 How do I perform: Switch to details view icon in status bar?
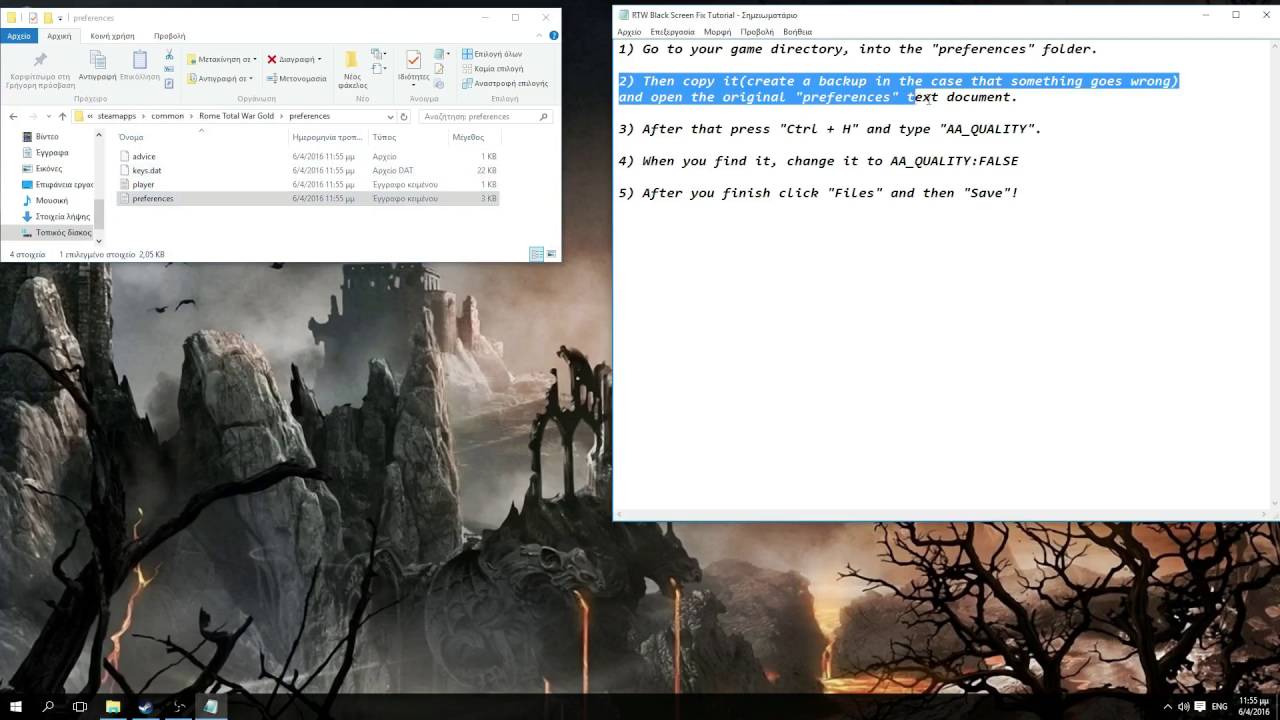pyautogui.click(x=537, y=255)
